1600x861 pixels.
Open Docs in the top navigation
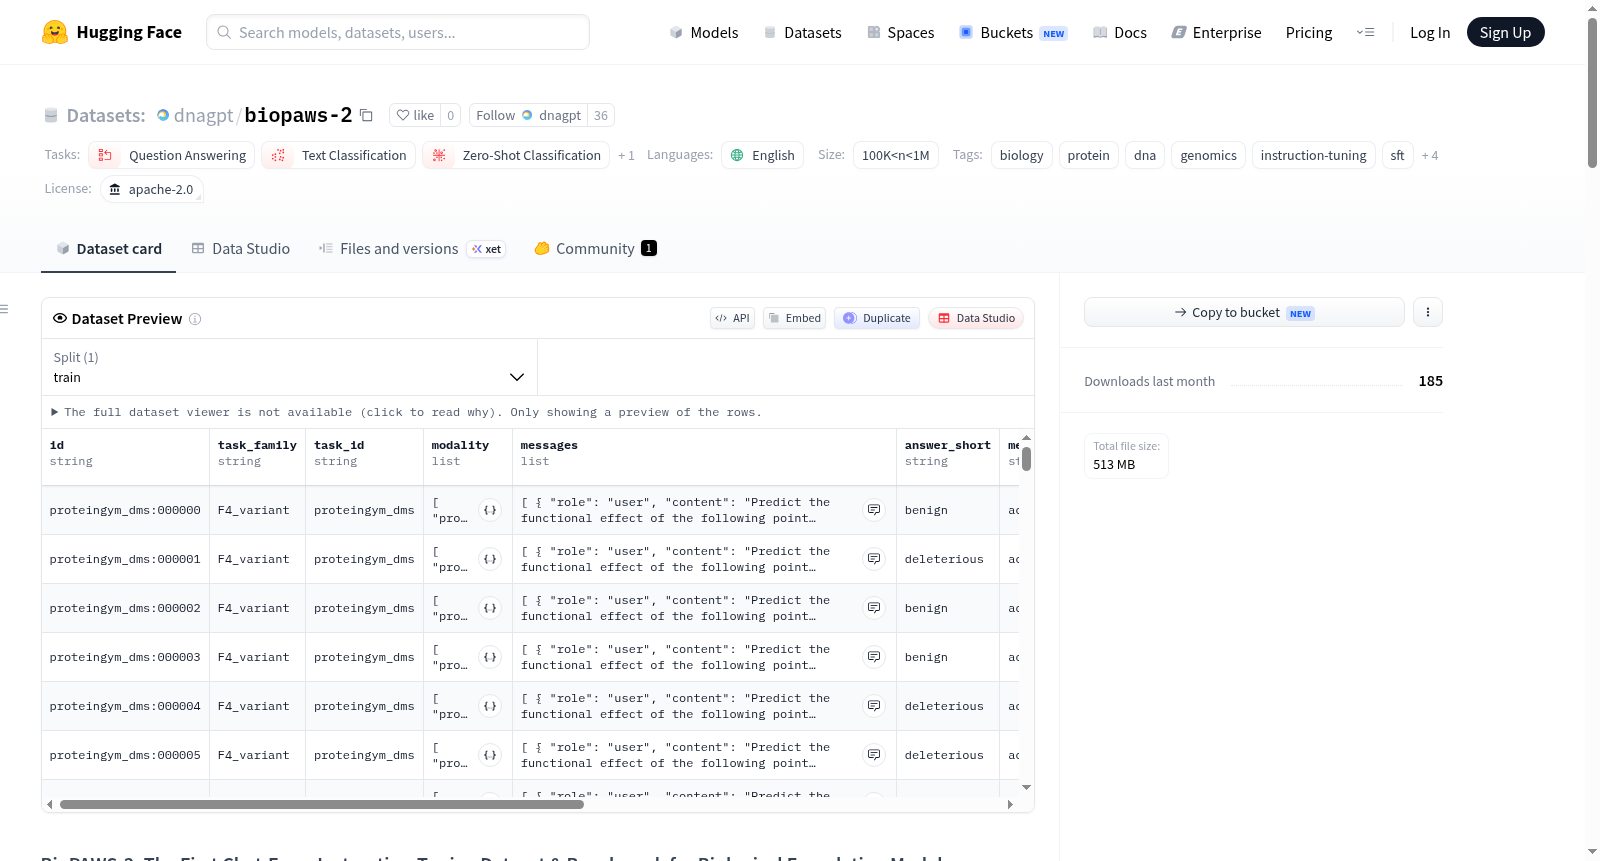coord(1120,32)
